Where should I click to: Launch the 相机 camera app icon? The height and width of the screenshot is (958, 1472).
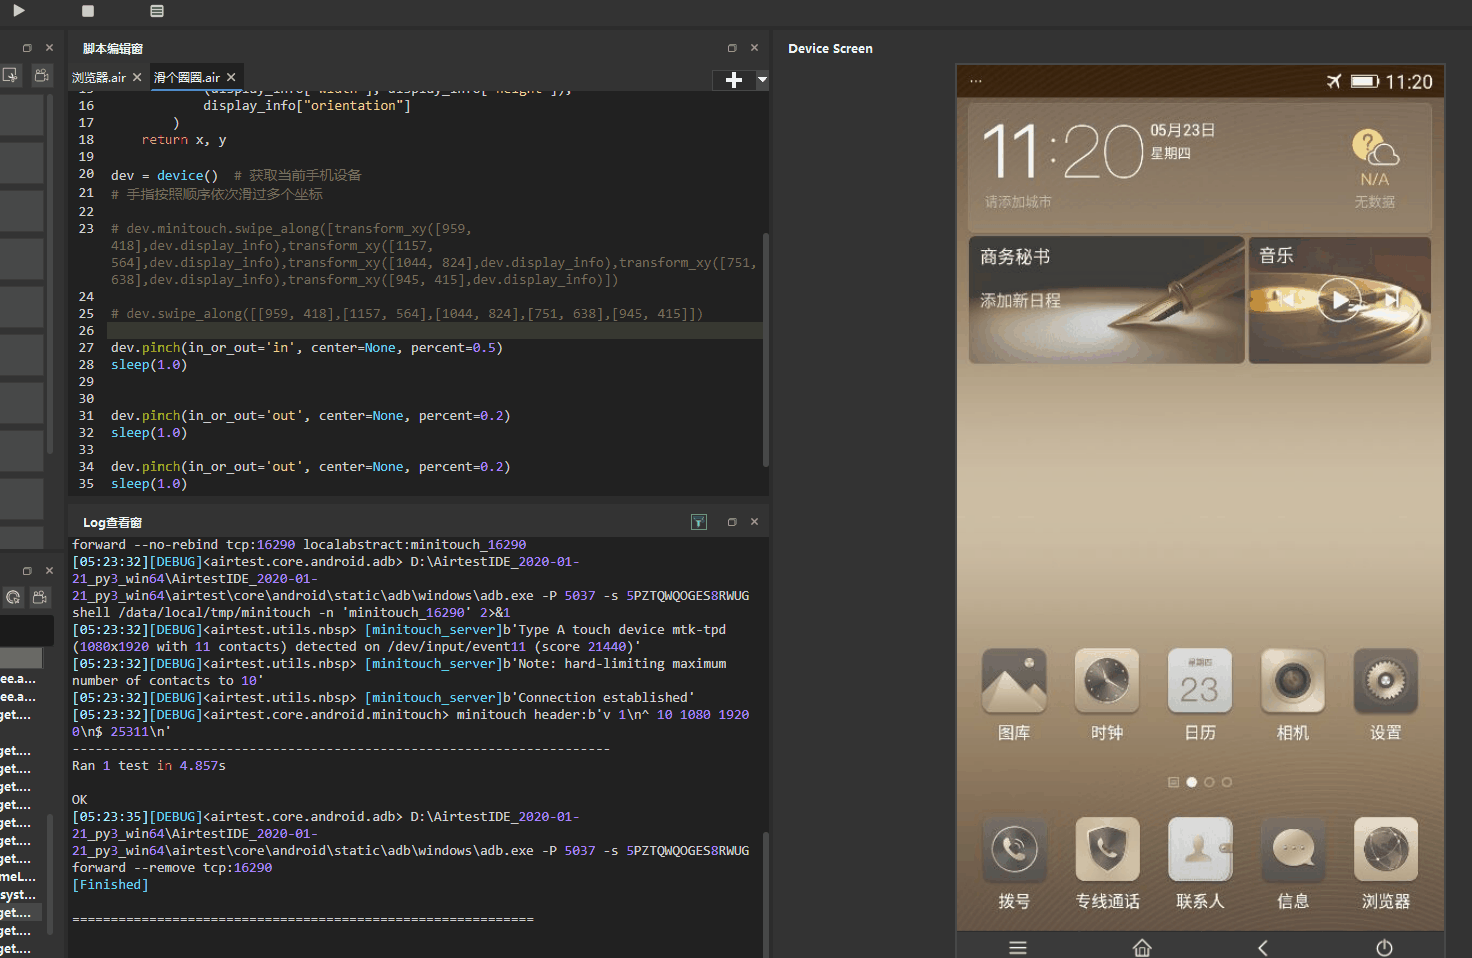tap(1292, 681)
